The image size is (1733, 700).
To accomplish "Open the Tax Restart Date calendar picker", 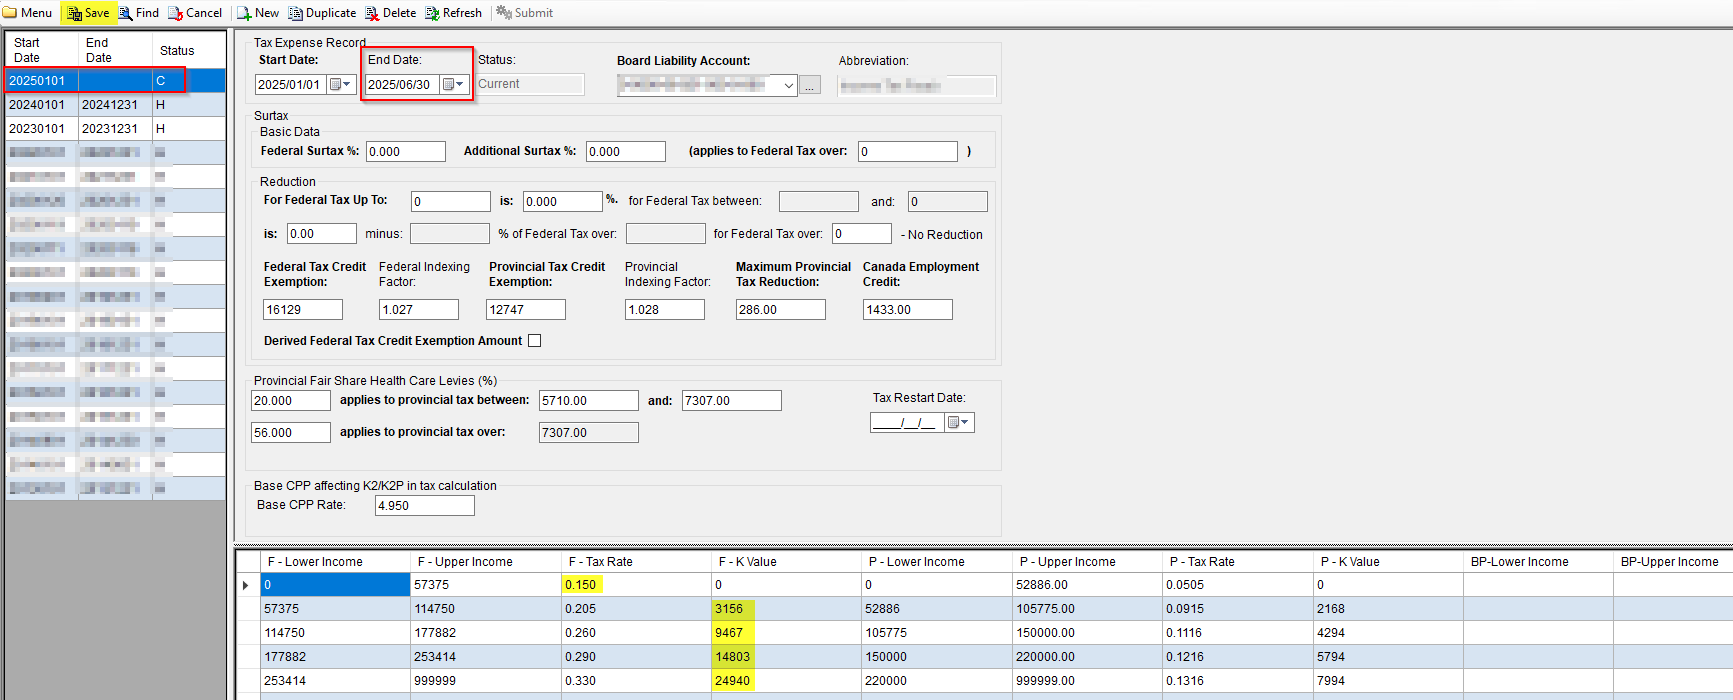I will click(958, 423).
